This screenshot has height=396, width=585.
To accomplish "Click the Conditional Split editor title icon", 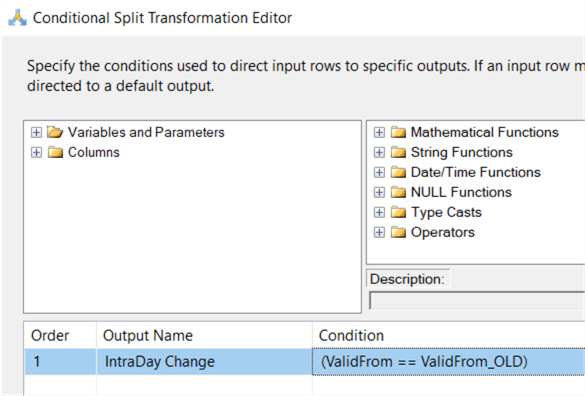I will pos(18,18).
